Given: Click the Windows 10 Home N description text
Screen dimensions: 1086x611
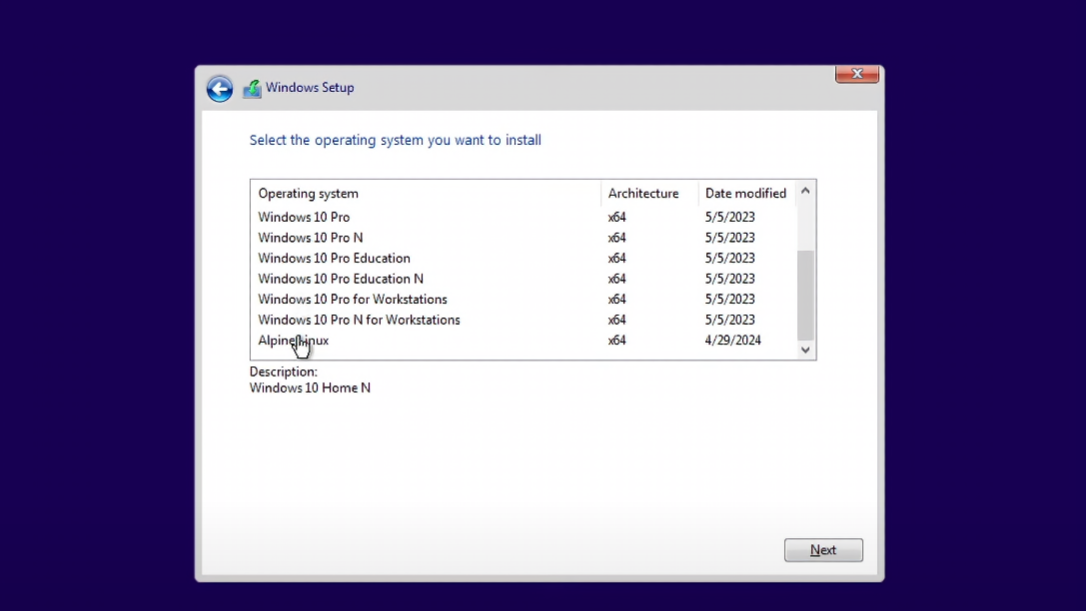Looking at the screenshot, I should tap(310, 387).
